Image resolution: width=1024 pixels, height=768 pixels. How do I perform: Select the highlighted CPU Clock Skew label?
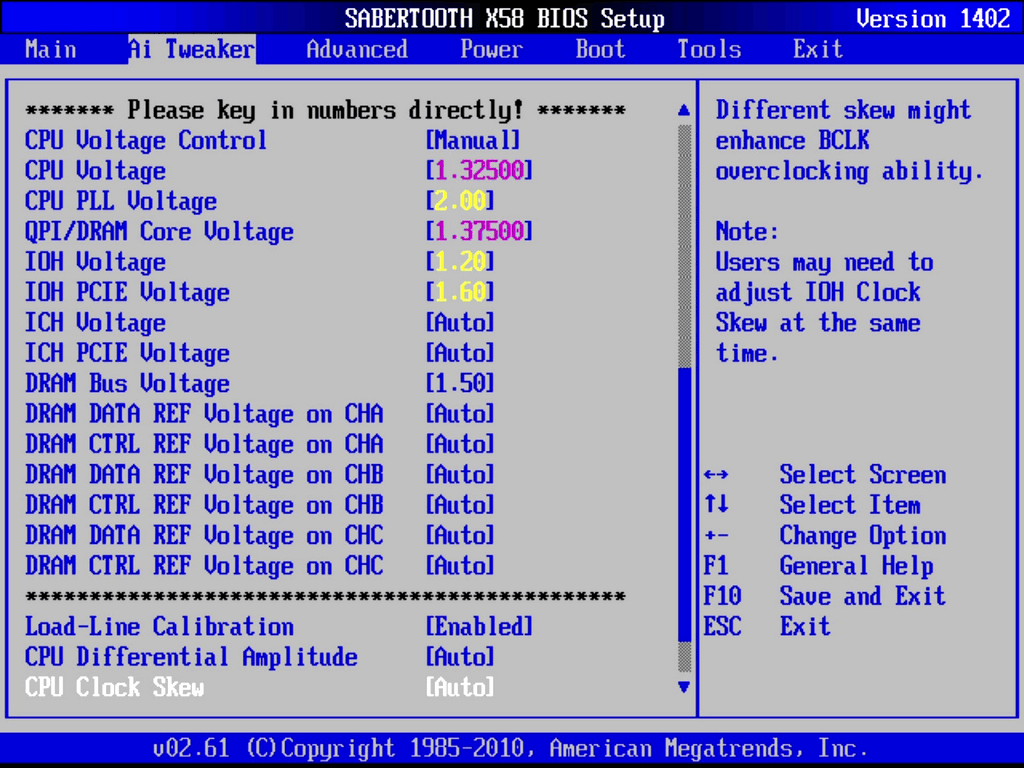[x=114, y=687]
